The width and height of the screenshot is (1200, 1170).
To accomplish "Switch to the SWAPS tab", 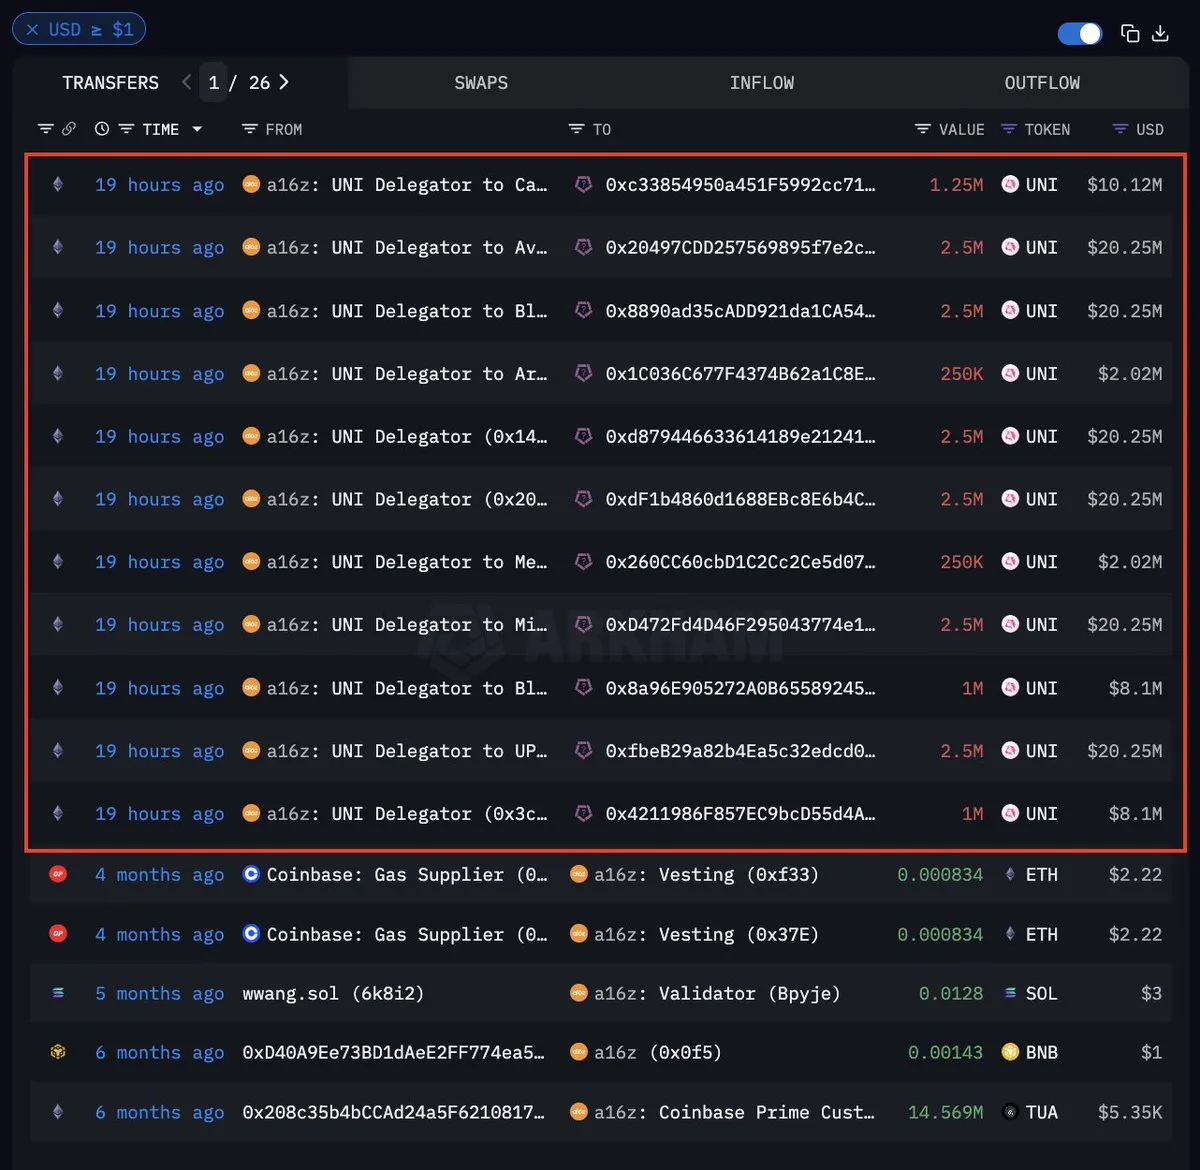I will 481,83.
